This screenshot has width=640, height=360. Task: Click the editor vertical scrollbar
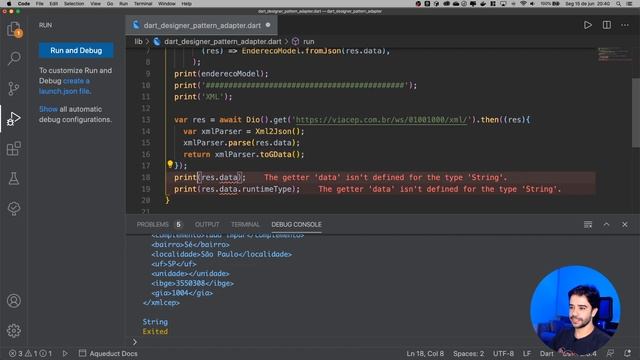[x=636, y=112]
